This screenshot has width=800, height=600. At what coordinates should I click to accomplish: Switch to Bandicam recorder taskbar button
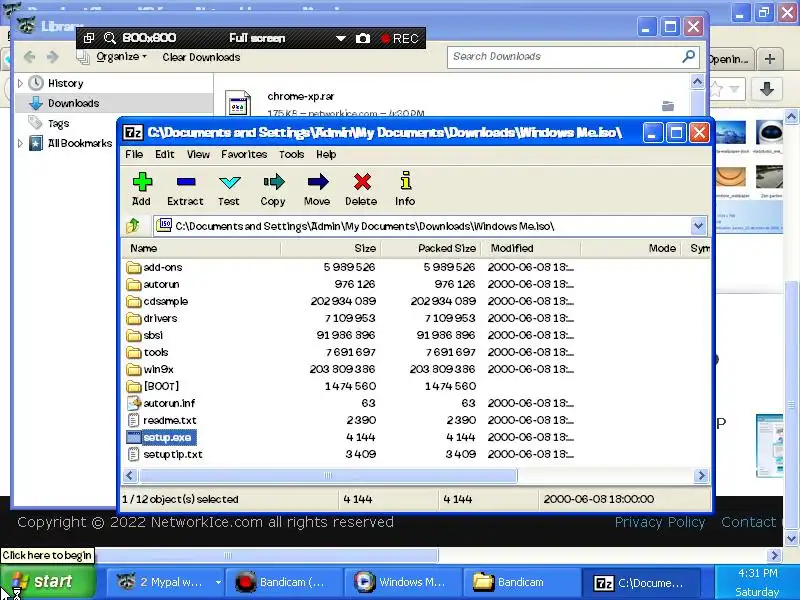tap(286, 582)
